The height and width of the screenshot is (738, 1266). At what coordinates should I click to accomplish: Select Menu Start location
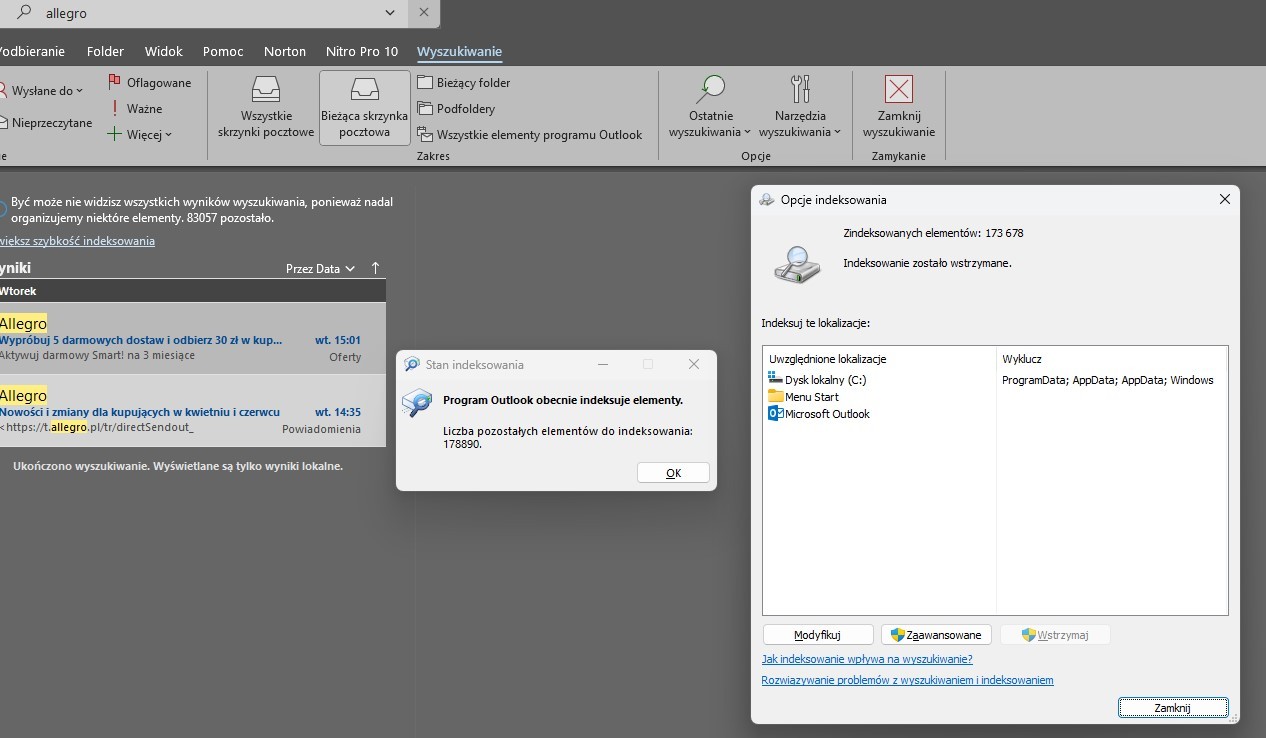(x=803, y=397)
